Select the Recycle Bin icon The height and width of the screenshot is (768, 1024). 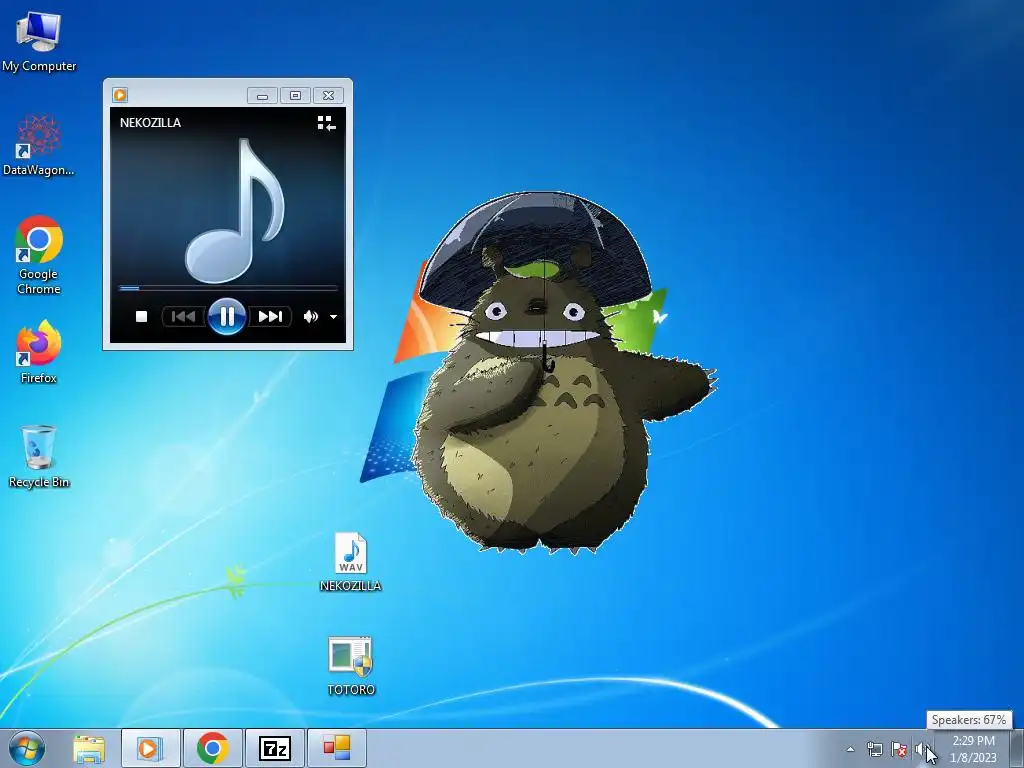point(39,456)
